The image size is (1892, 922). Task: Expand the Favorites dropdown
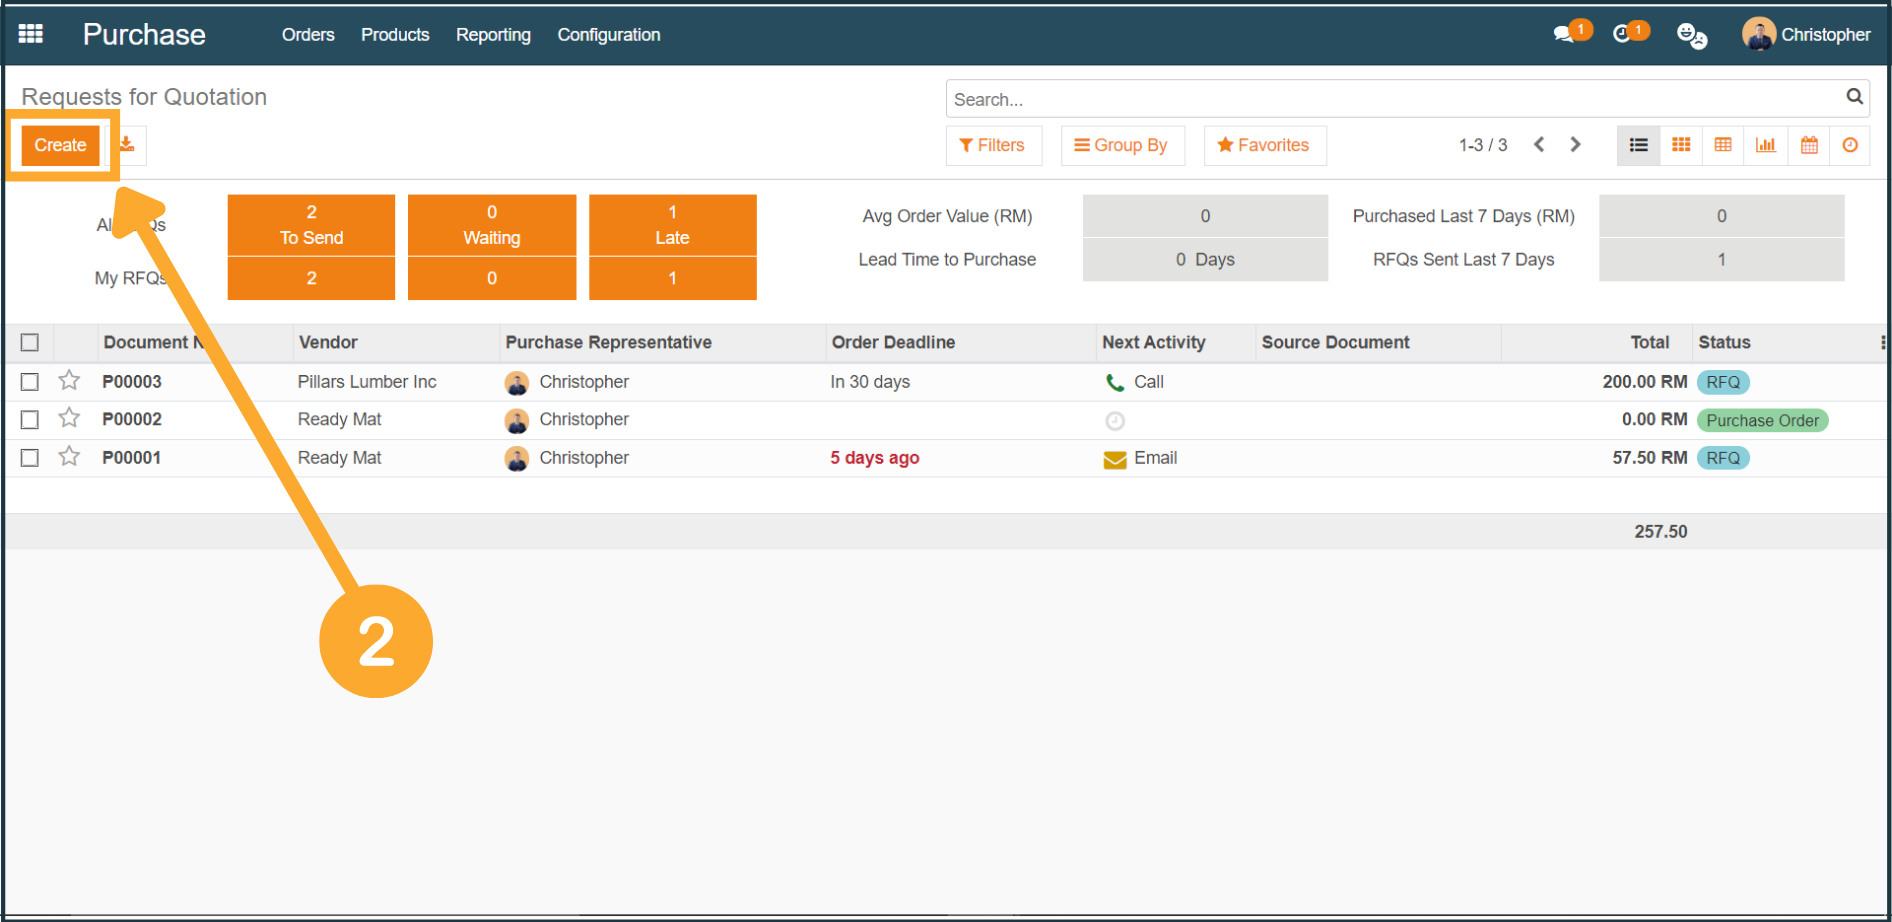pyautogui.click(x=1264, y=145)
